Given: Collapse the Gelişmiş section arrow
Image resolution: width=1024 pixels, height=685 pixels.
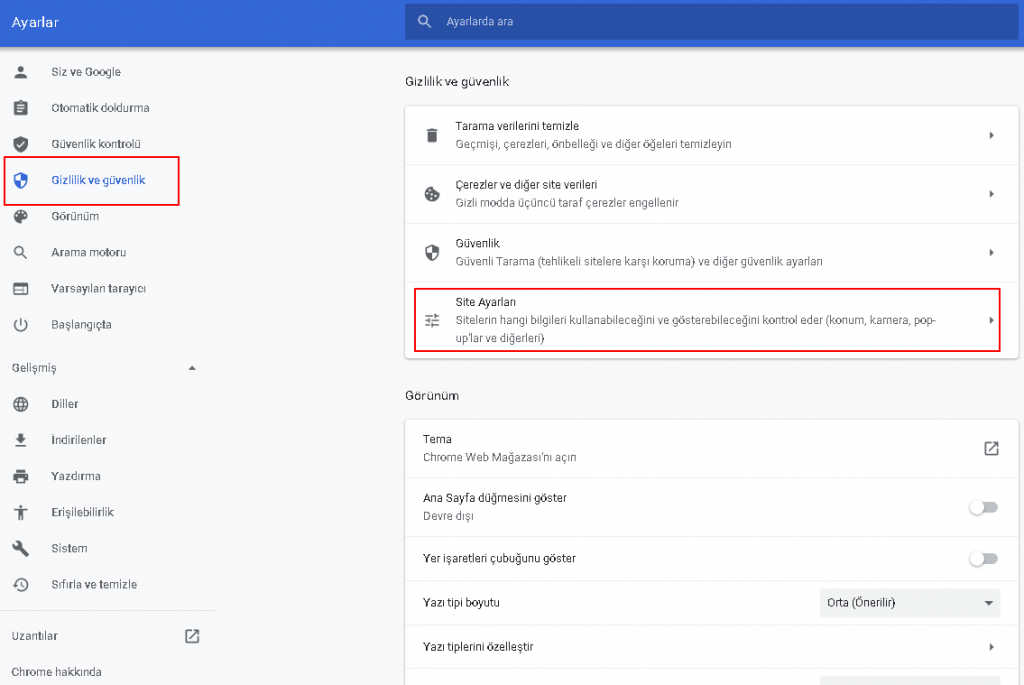Looking at the screenshot, I should [192, 368].
